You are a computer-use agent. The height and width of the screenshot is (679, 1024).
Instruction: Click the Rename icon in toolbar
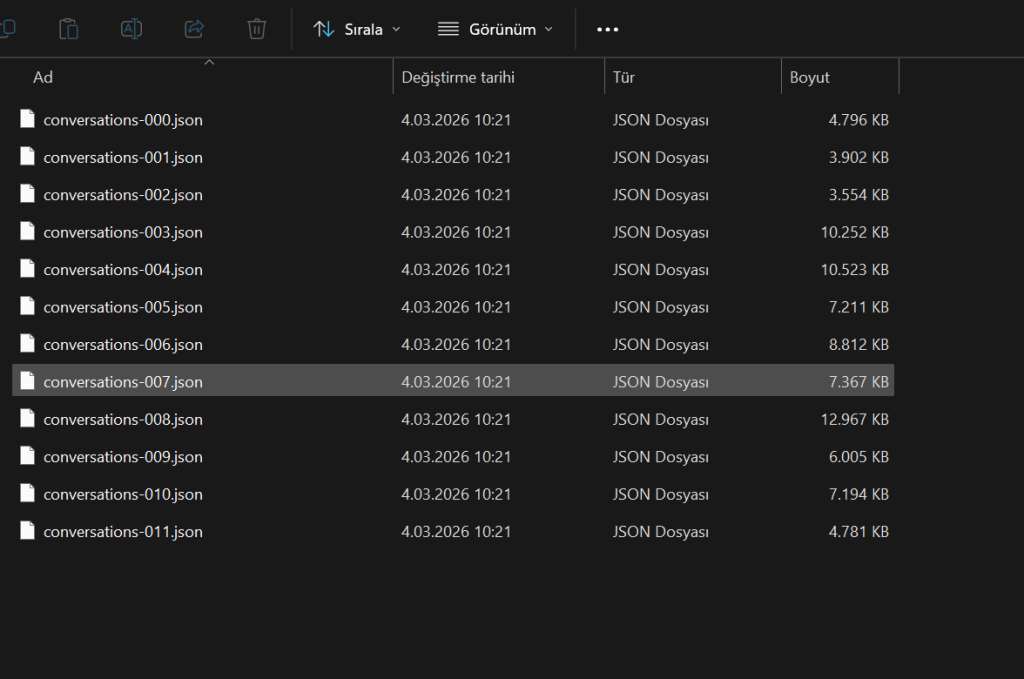click(131, 29)
